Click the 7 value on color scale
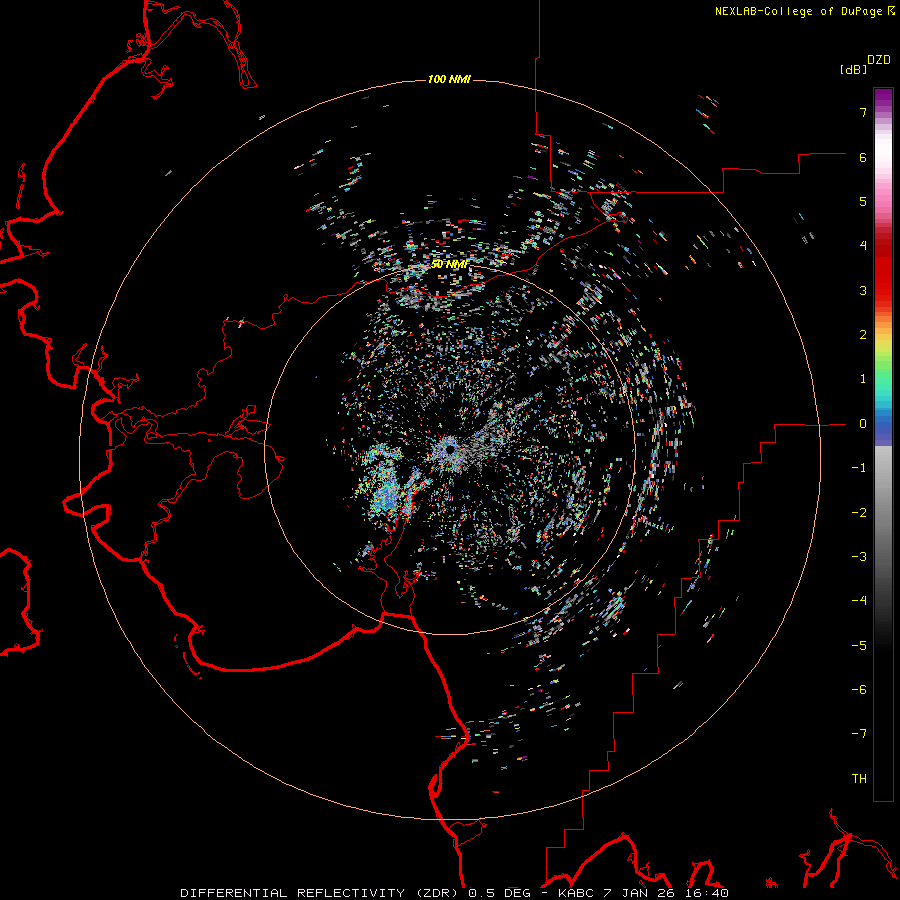Screen dimensions: 900x900 pyautogui.click(x=863, y=112)
